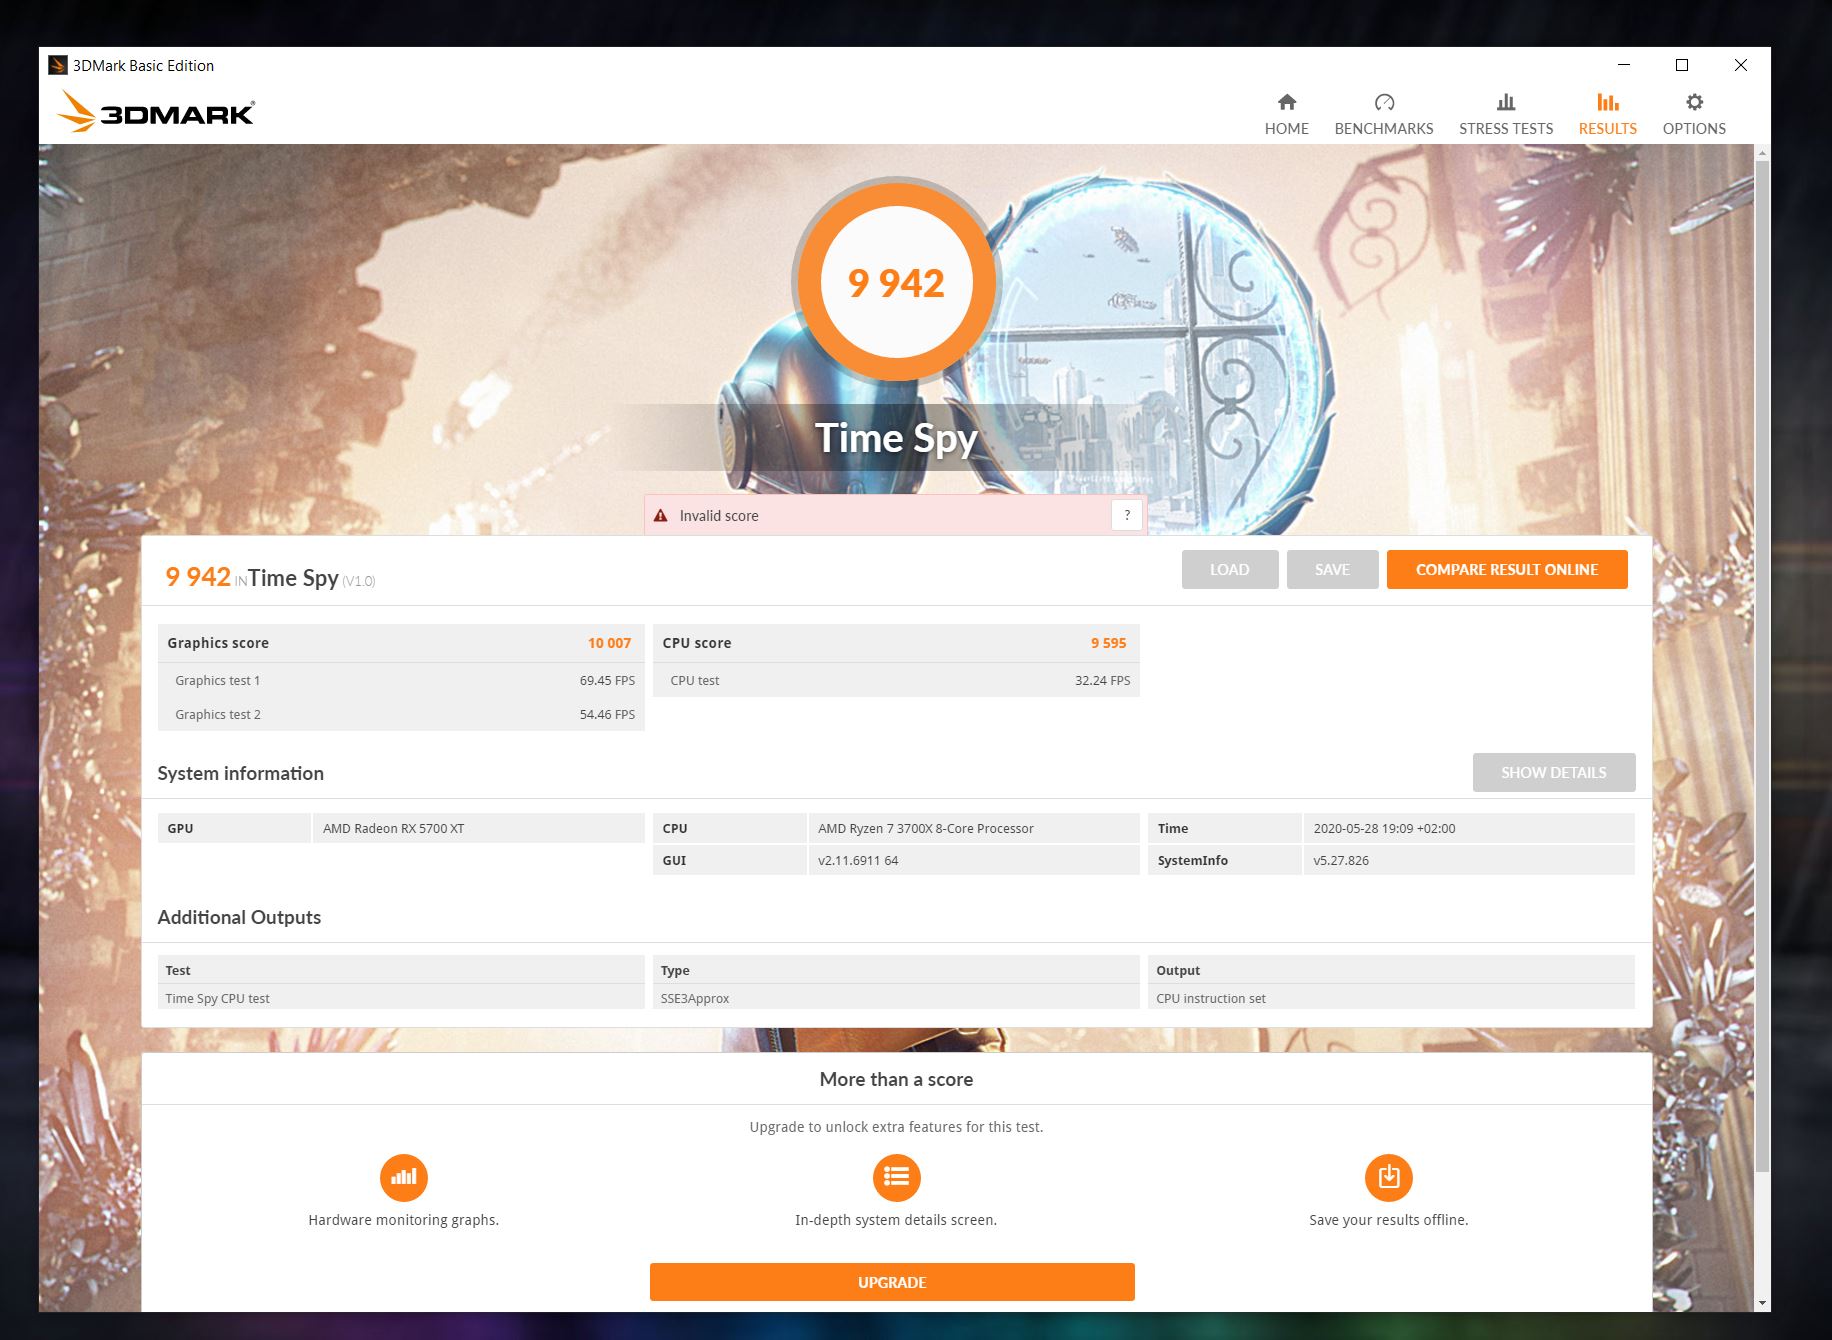This screenshot has height=1340, width=1832.
Task: Click the time value 2020-05-28 19:09
Action: click(1384, 828)
